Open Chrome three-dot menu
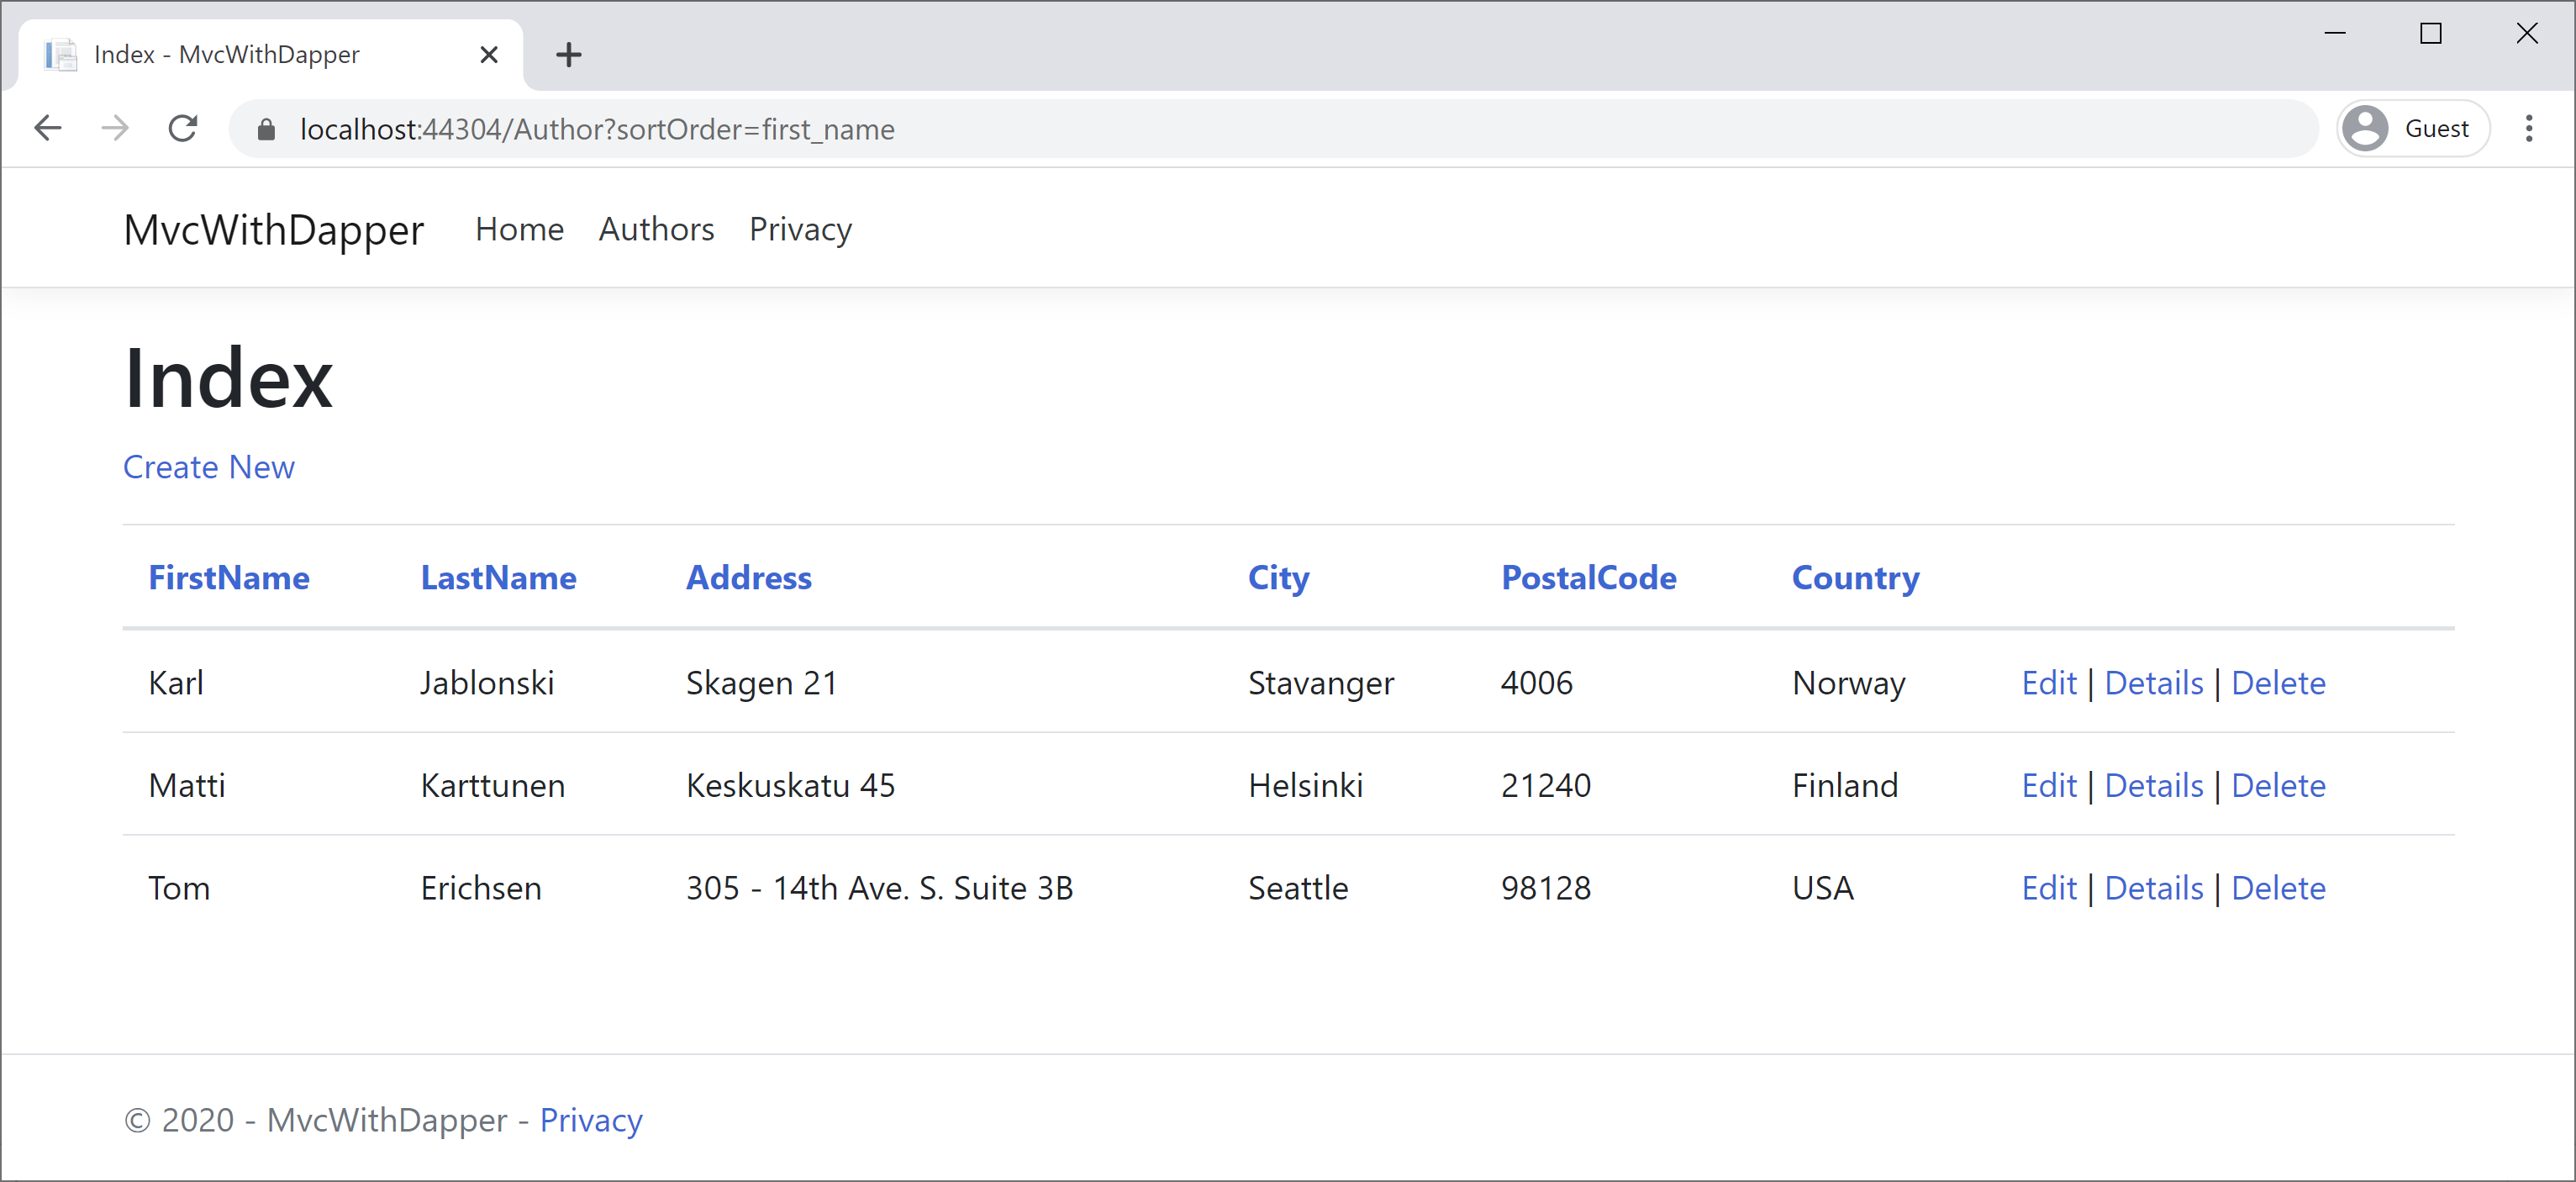Image resolution: width=2576 pixels, height=1182 pixels. coord(2529,128)
